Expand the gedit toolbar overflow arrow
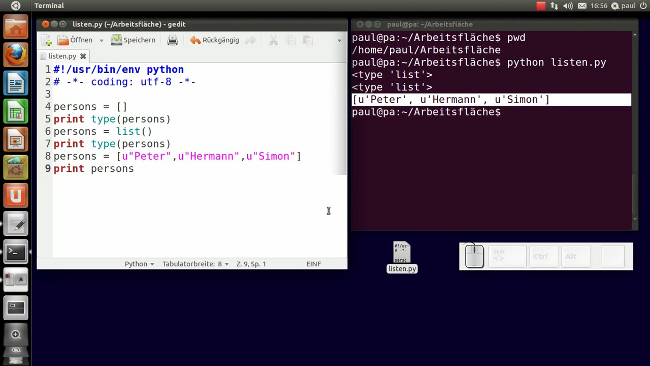 (x=340, y=41)
